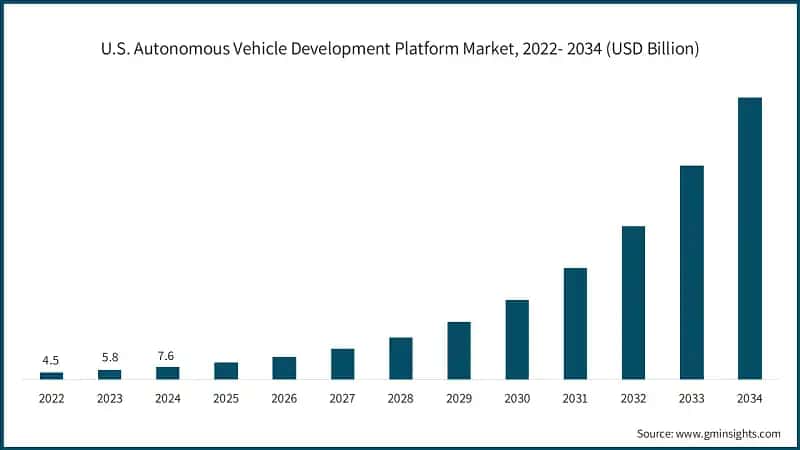Click the 2022 axis label

click(x=52, y=398)
